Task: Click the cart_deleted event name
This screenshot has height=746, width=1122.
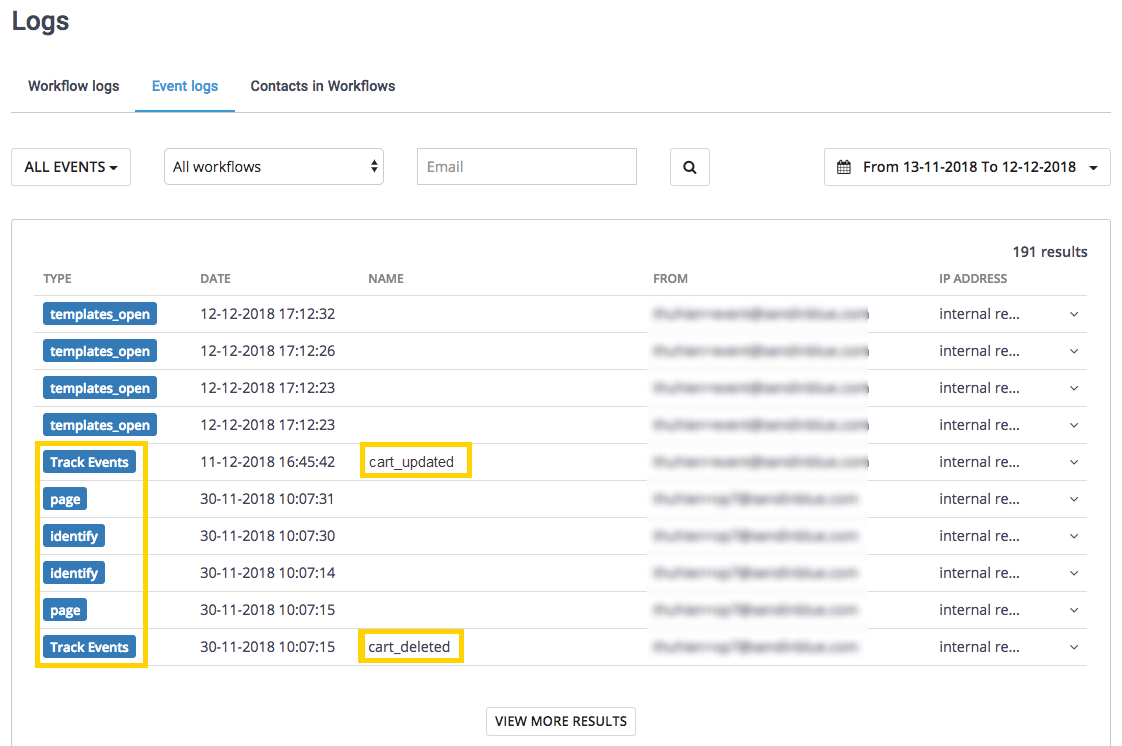Action: 409,647
